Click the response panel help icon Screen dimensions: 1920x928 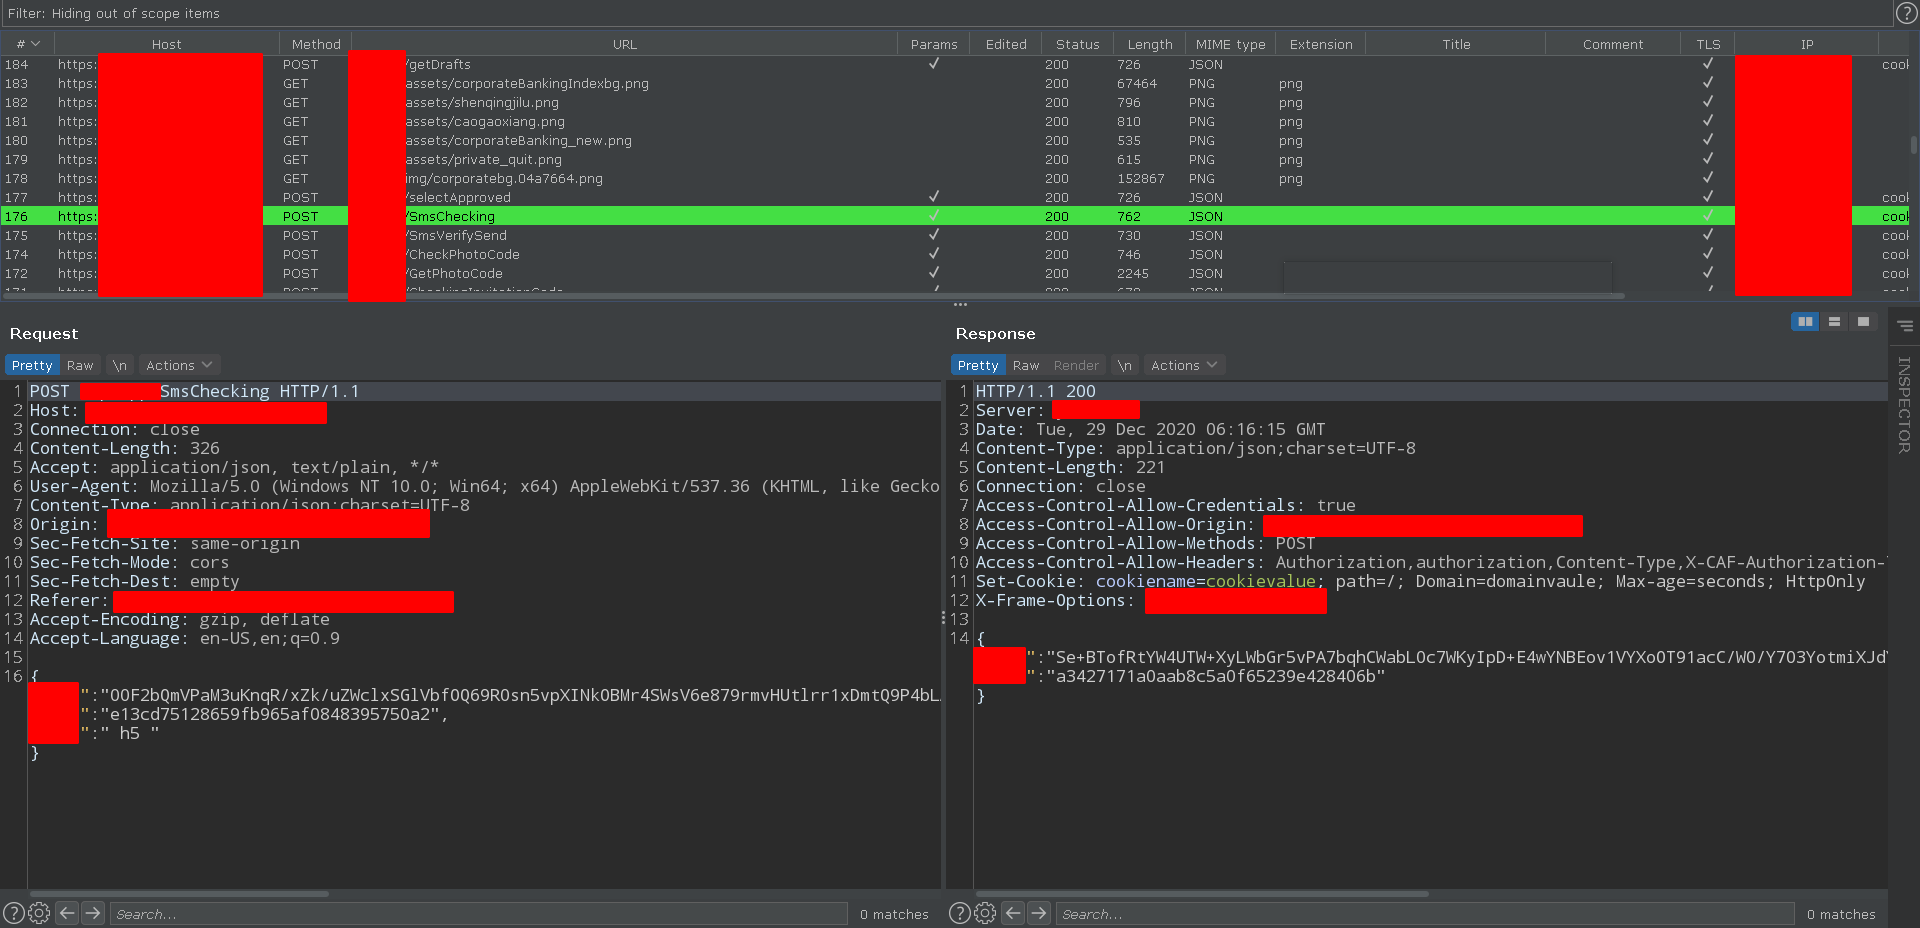[x=958, y=913]
